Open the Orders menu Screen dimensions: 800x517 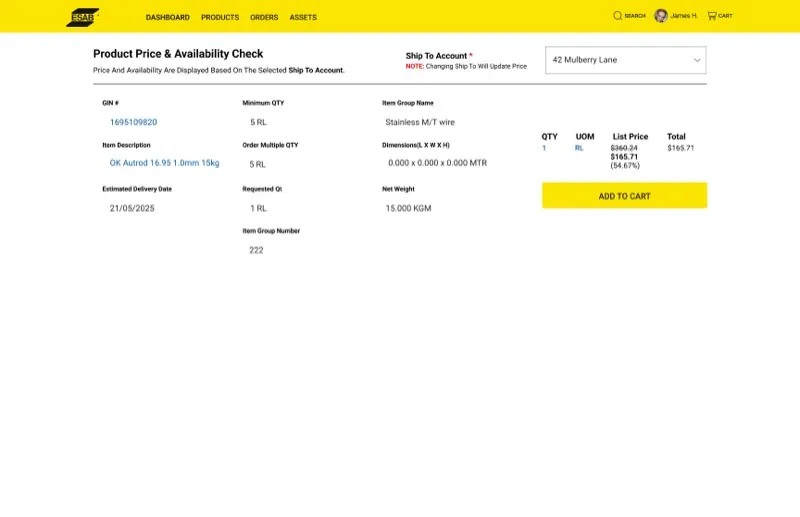264,17
